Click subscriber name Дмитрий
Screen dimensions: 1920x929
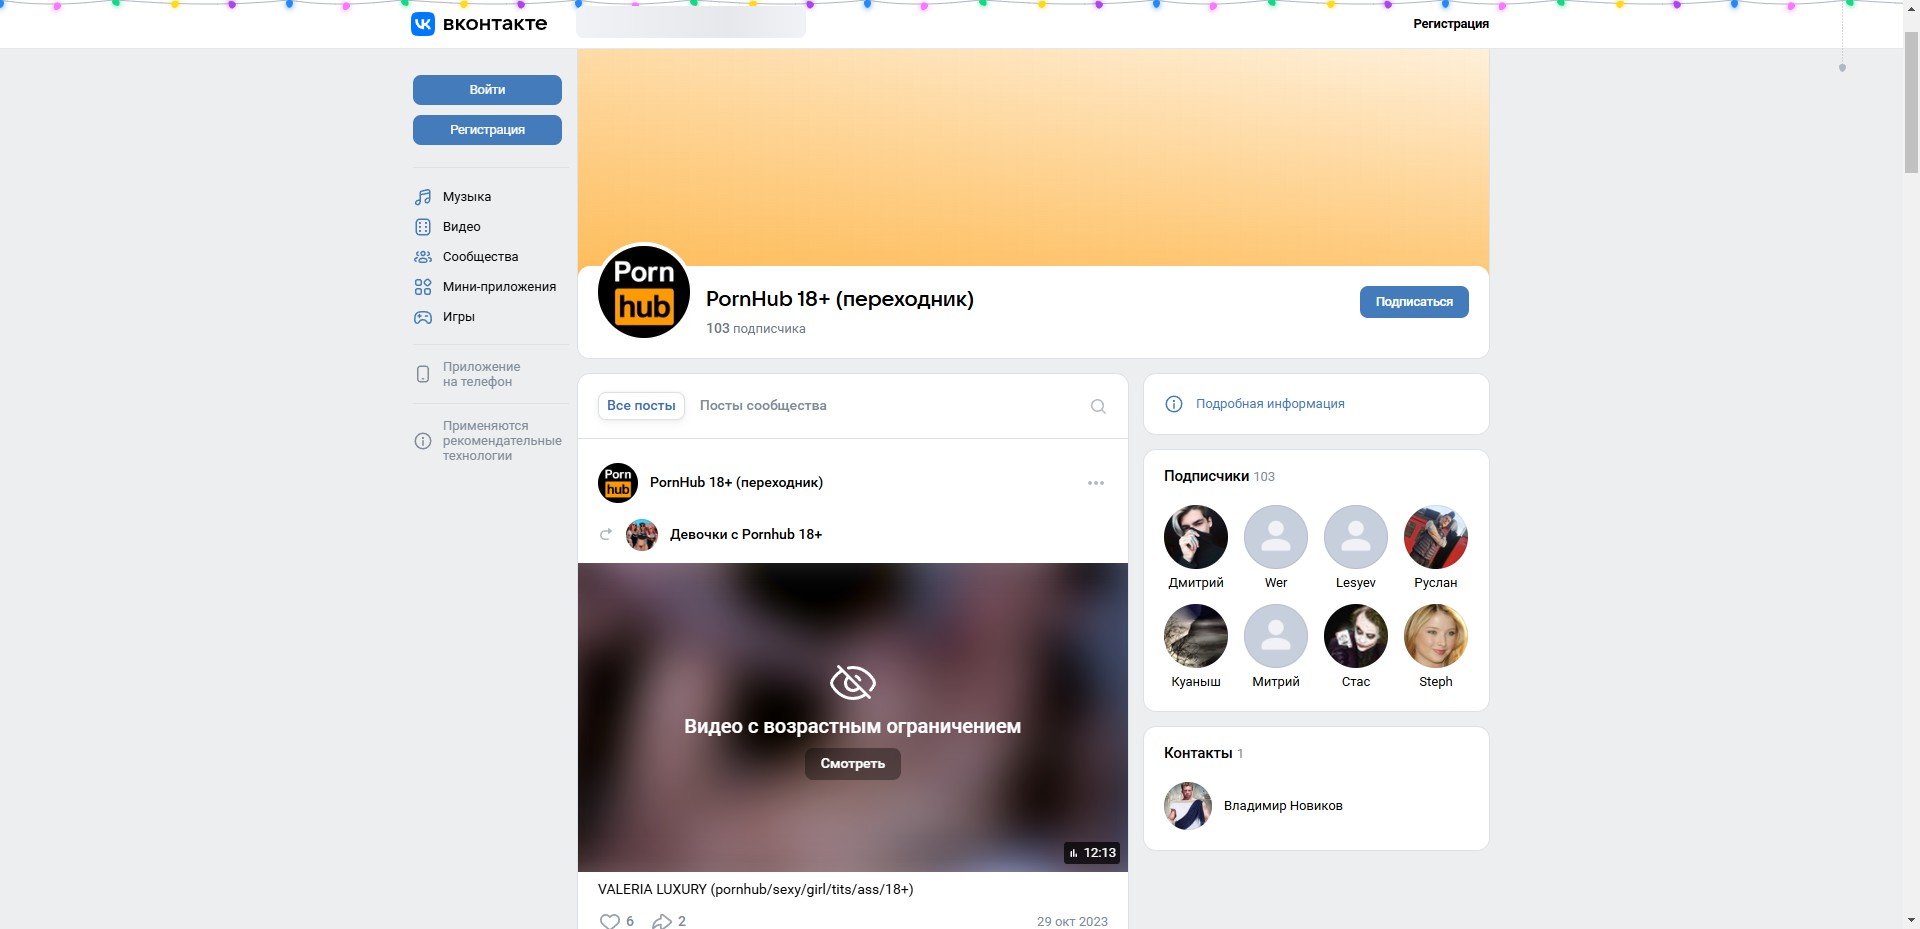pos(1196,583)
